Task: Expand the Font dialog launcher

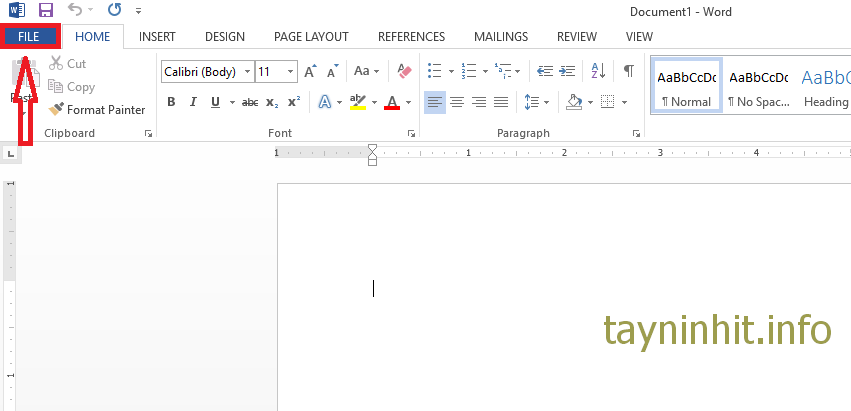Action: click(411, 133)
